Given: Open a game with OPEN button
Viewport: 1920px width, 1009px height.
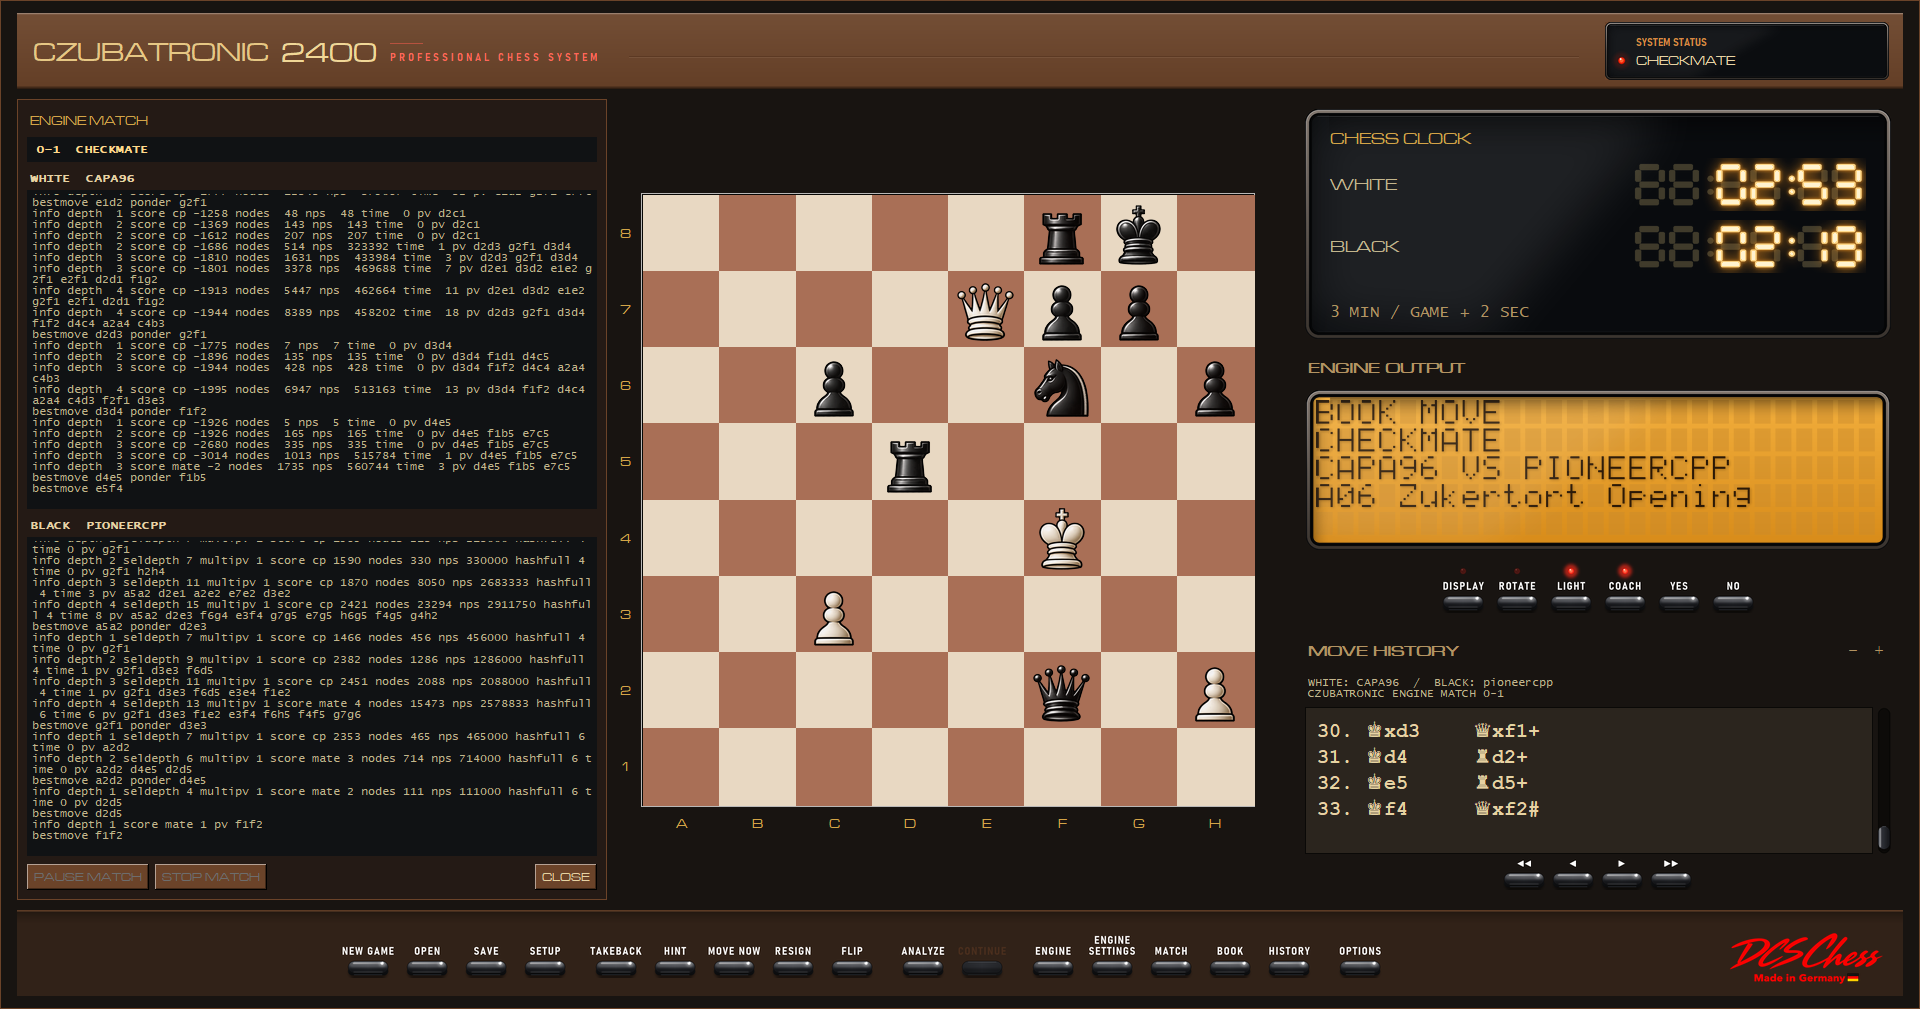Looking at the screenshot, I should pyautogui.click(x=427, y=968).
